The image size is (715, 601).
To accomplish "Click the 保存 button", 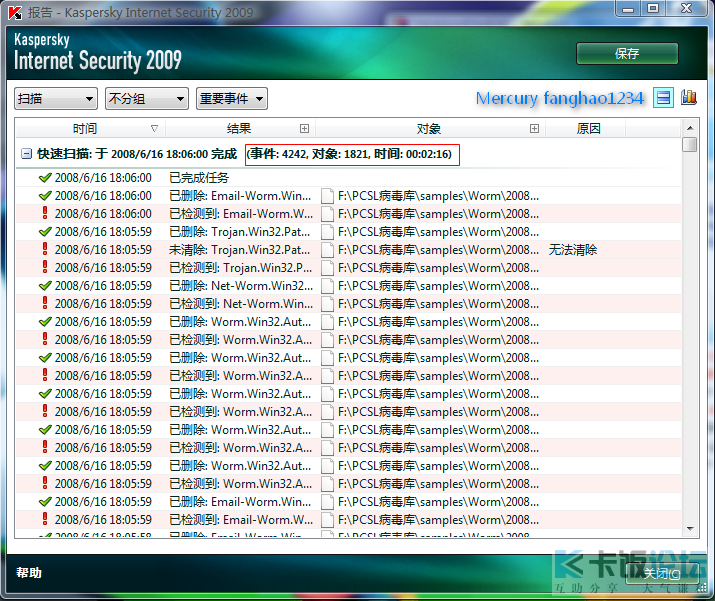I will click(x=627, y=54).
